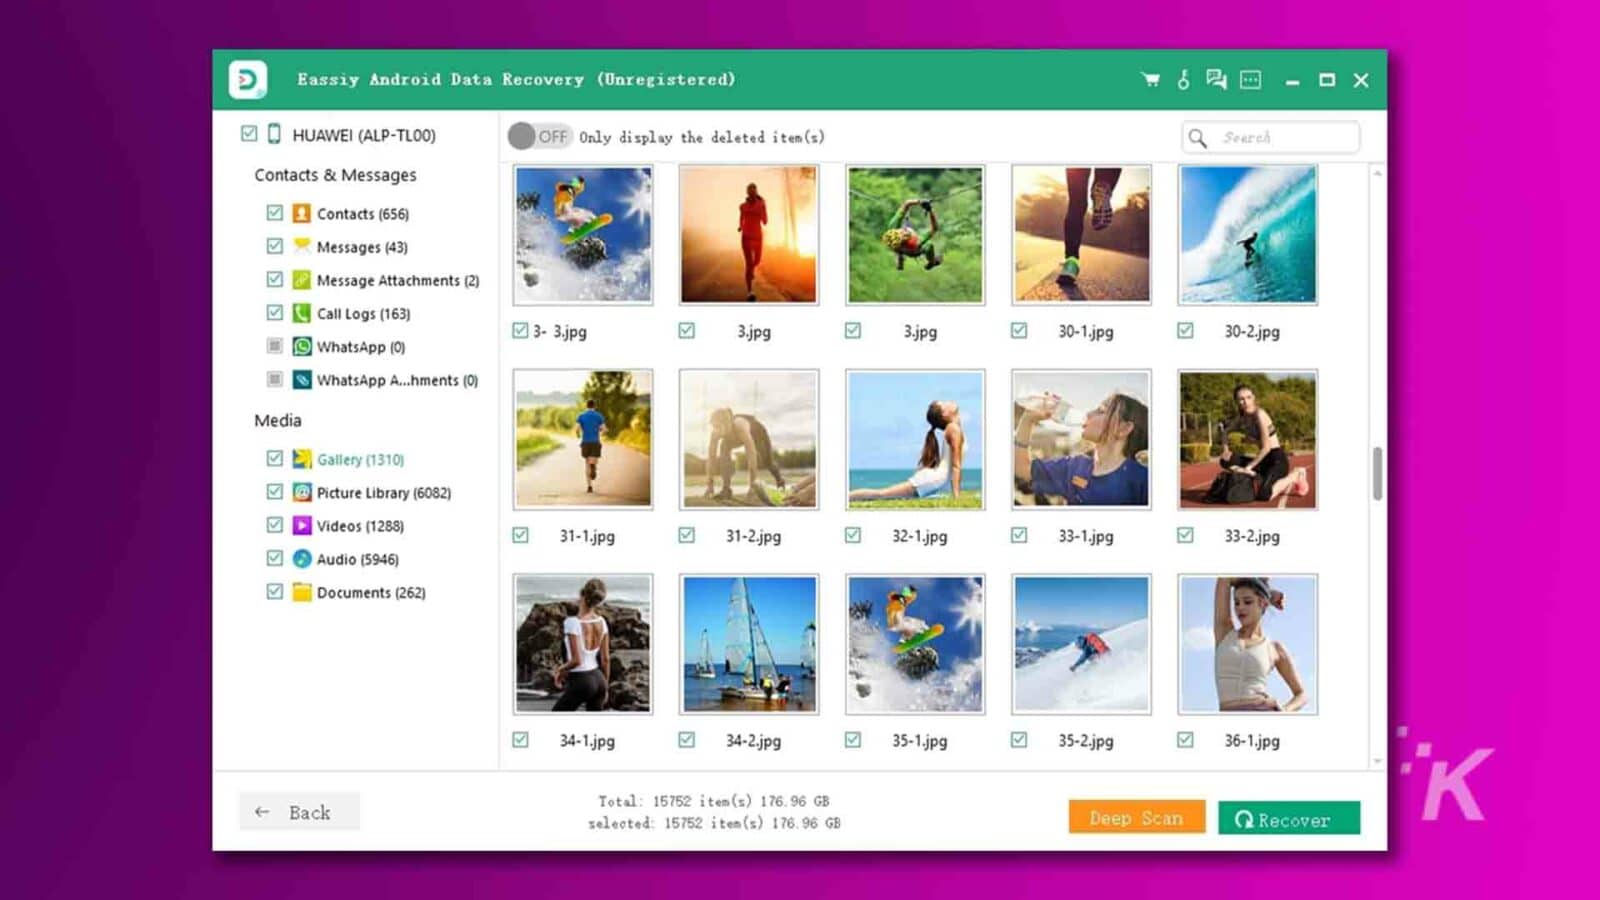Click the 'selected: 15752 item(s)' status text
This screenshot has height=900, width=1600.
pyautogui.click(x=714, y=823)
